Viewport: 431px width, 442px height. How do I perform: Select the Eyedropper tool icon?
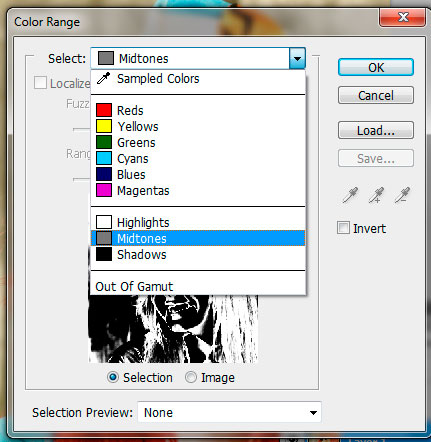[350, 195]
